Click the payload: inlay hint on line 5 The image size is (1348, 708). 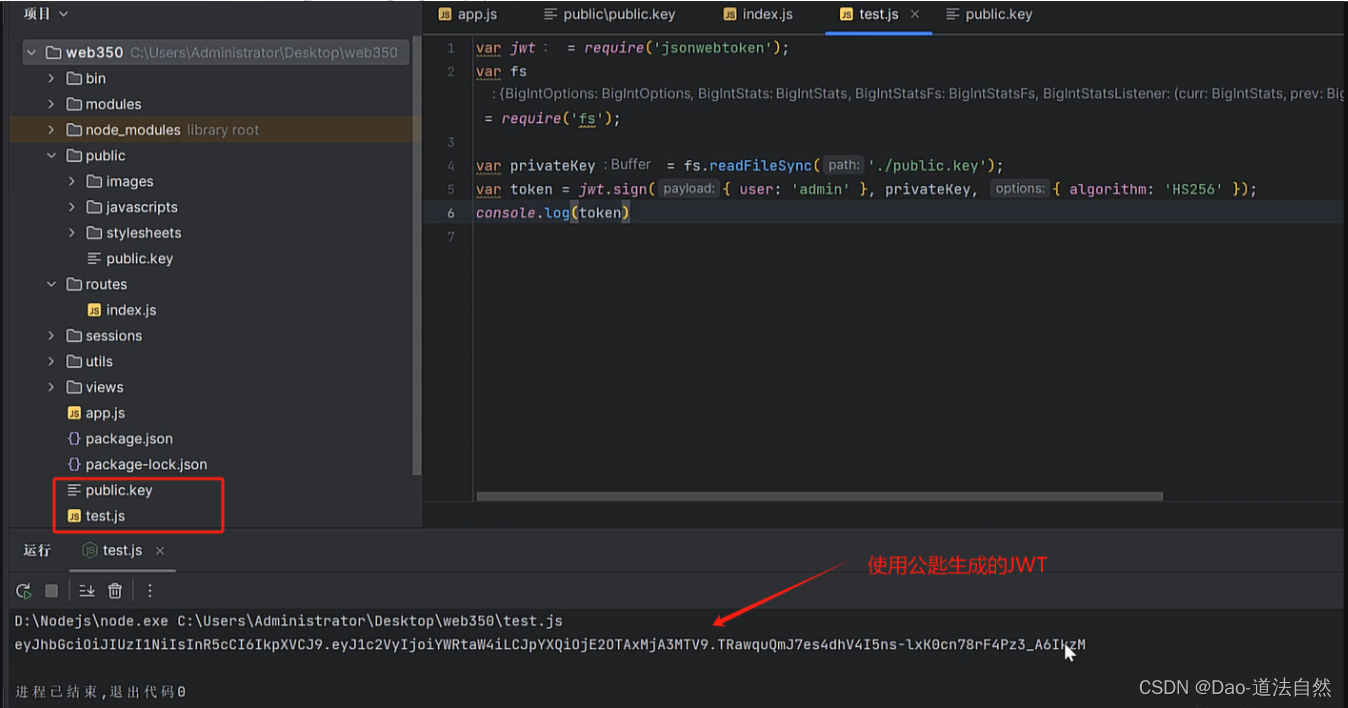coord(689,189)
